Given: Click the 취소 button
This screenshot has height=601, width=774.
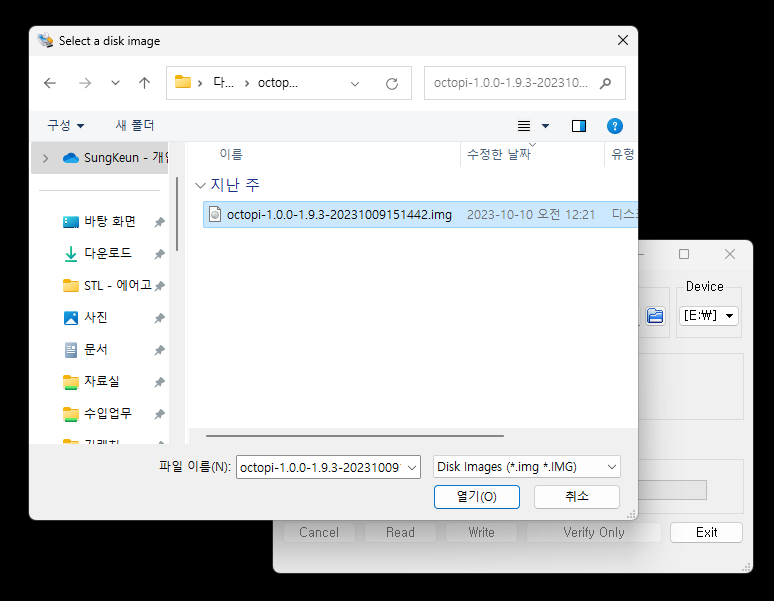Looking at the screenshot, I should pos(577,496).
